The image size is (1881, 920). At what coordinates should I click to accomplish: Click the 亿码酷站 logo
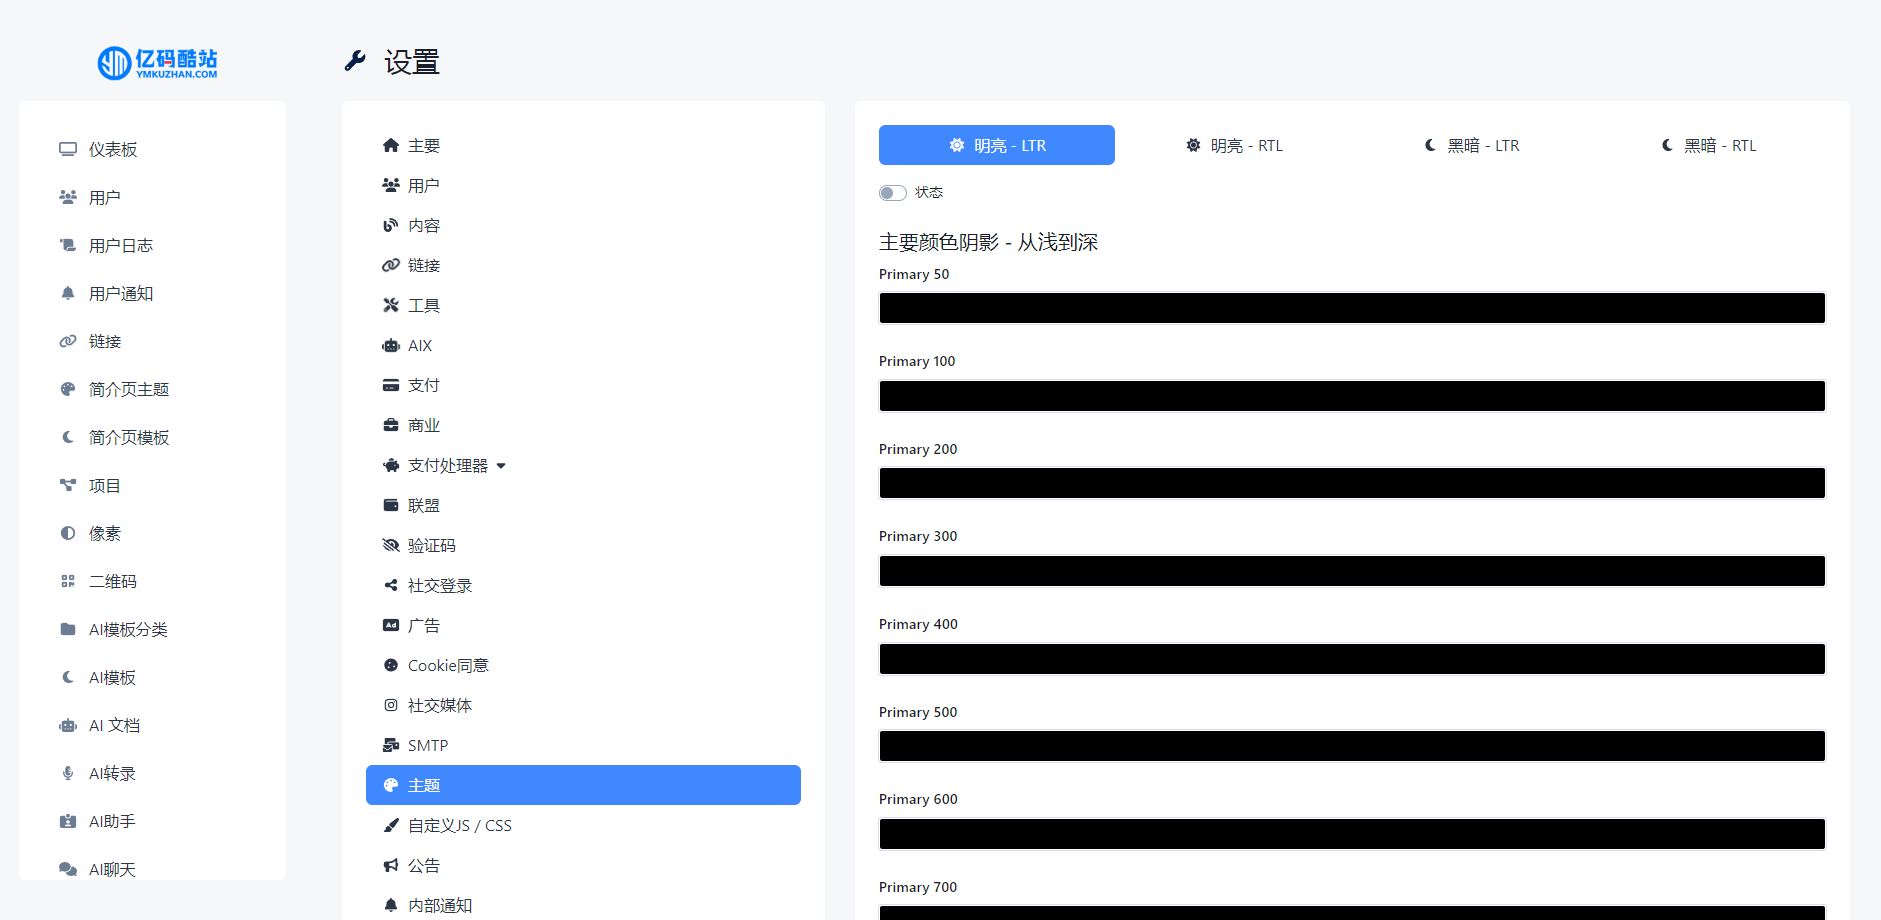158,62
